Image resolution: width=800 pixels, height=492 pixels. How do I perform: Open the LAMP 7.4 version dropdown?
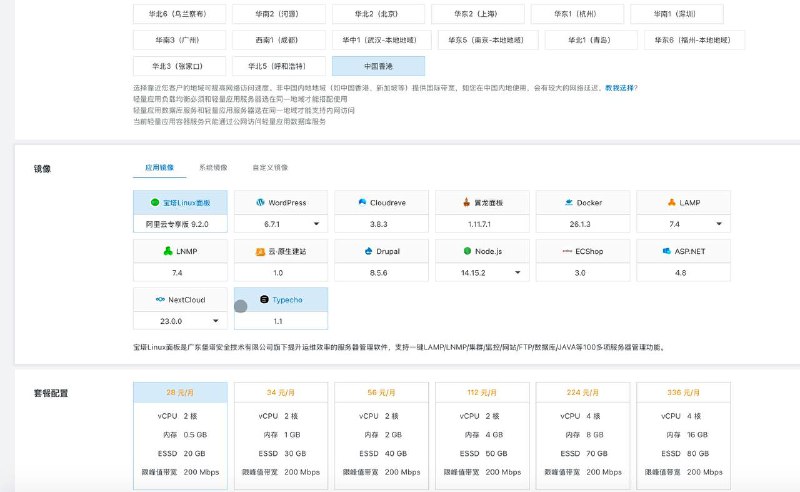point(719,224)
